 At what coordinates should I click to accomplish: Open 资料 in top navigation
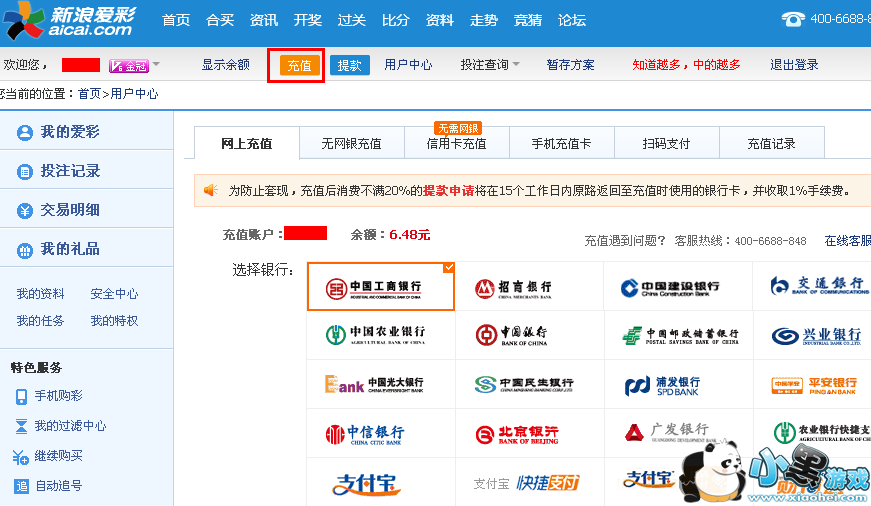tap(440, 21)
